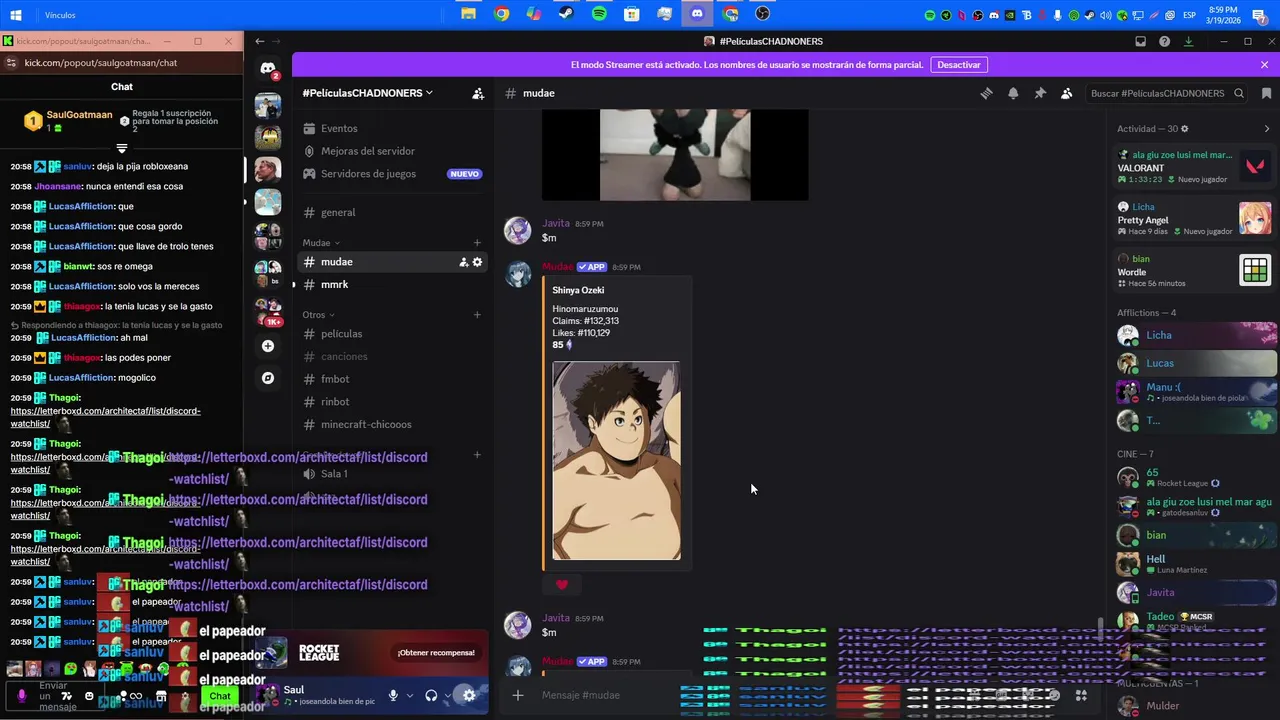
Task: Expand the #PeliculasCHADNONERS server menu
Action: pos(368,93)
